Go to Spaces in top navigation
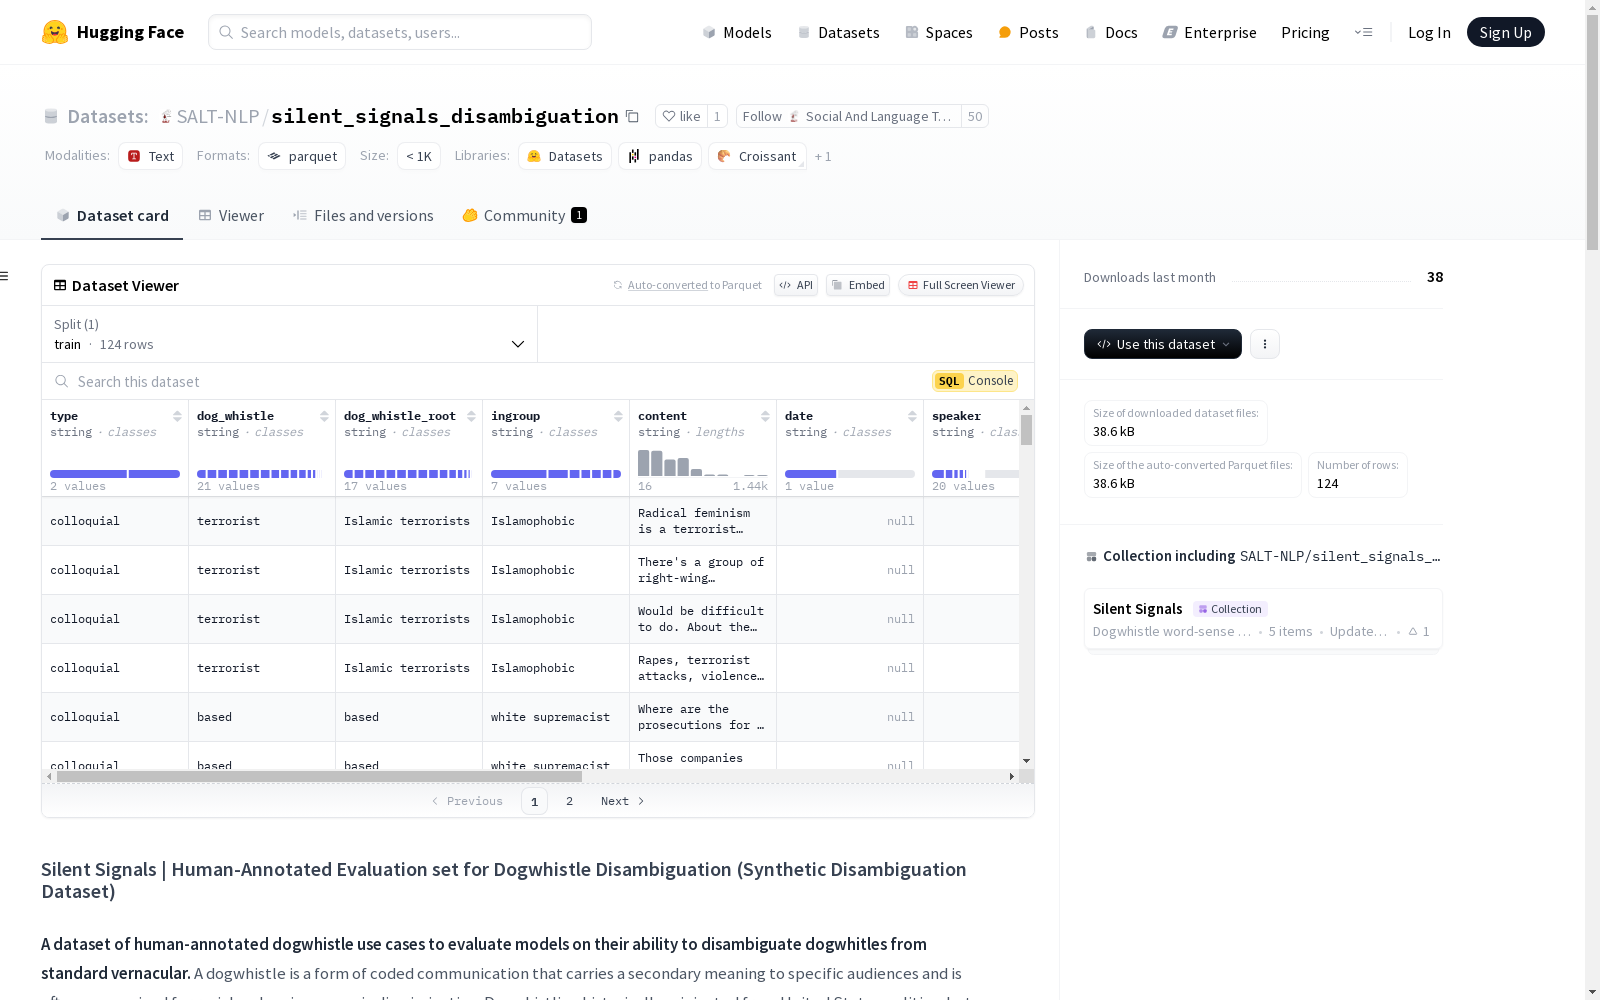 939,32
